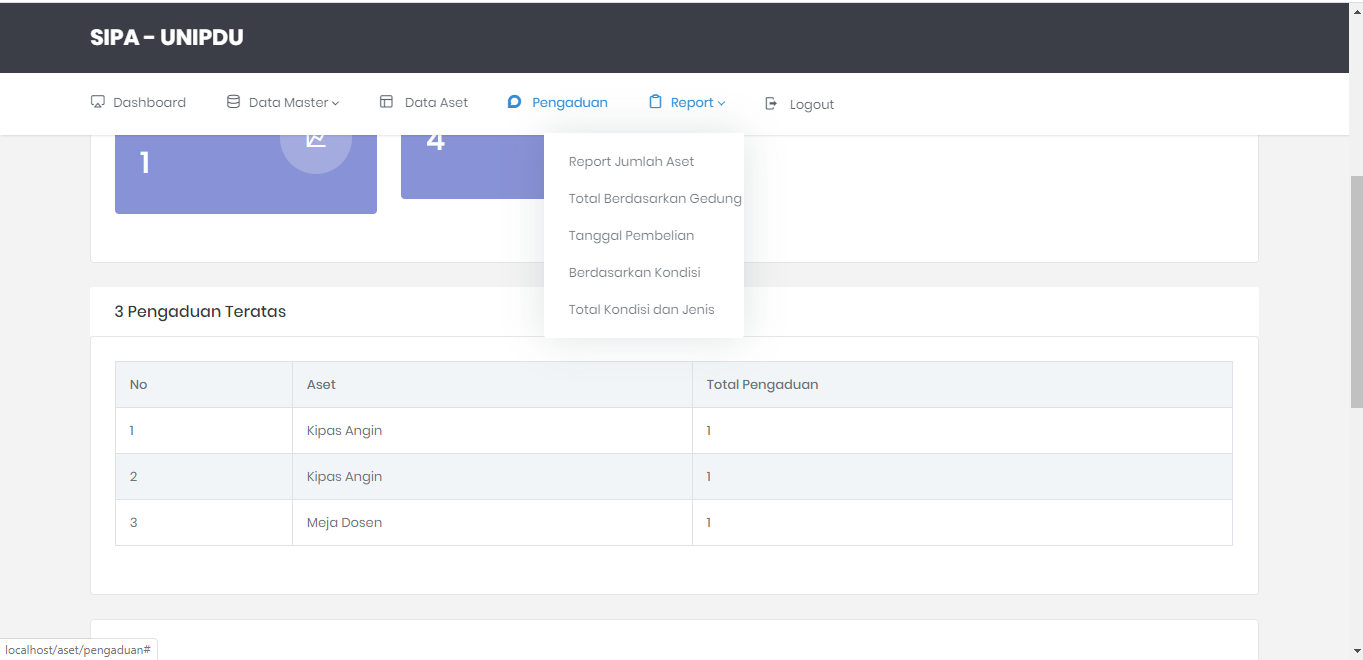Select Report Jumlah Aset
1363x660 pixels.
click(x=631, y=161)
